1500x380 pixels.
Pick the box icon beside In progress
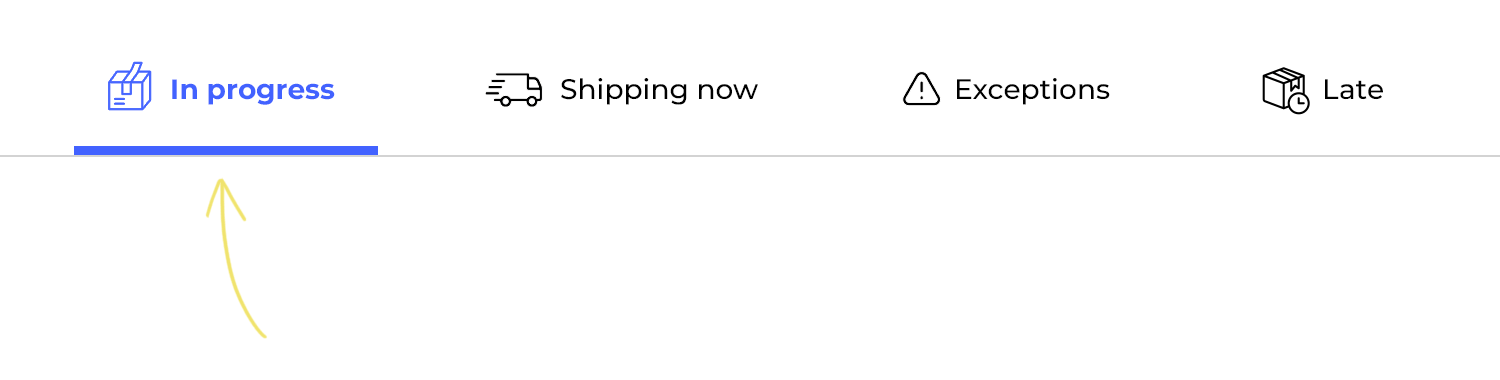(x=129, y=87)
